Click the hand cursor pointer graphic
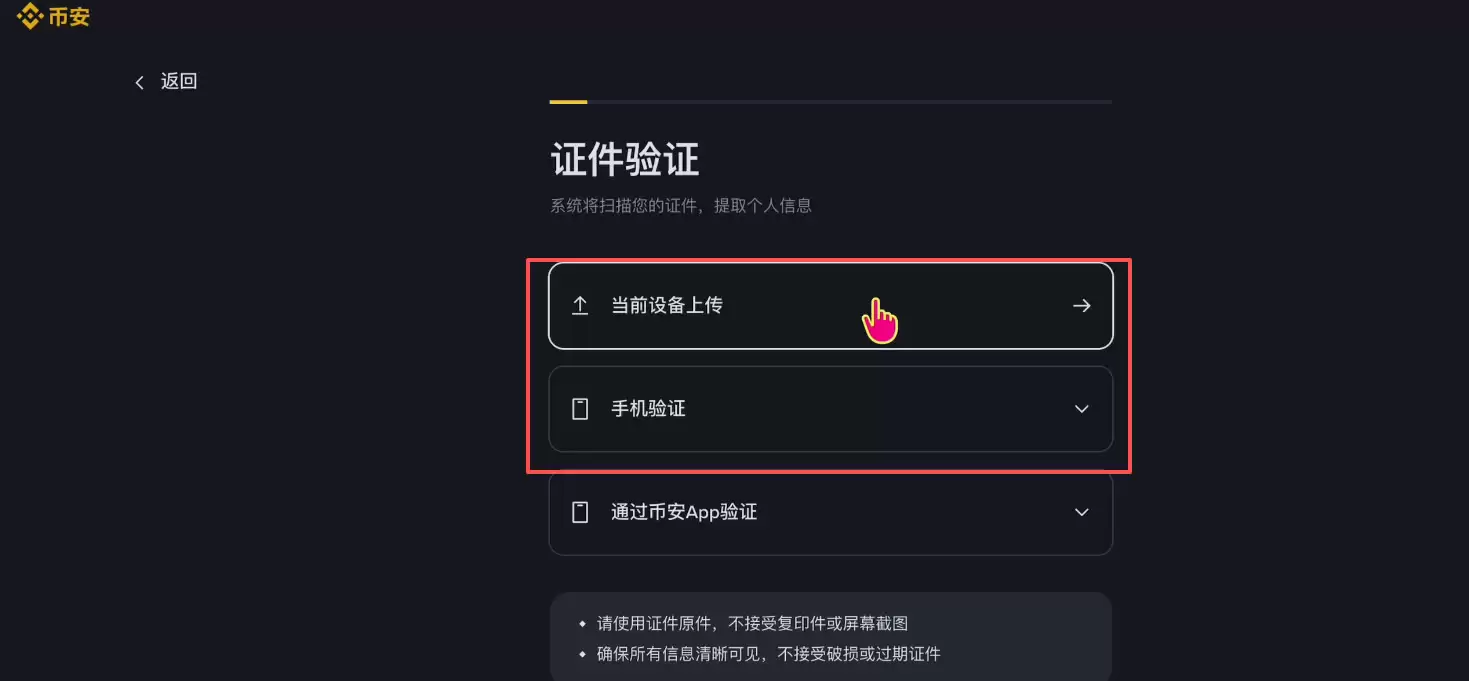 (x=880, y=316)
